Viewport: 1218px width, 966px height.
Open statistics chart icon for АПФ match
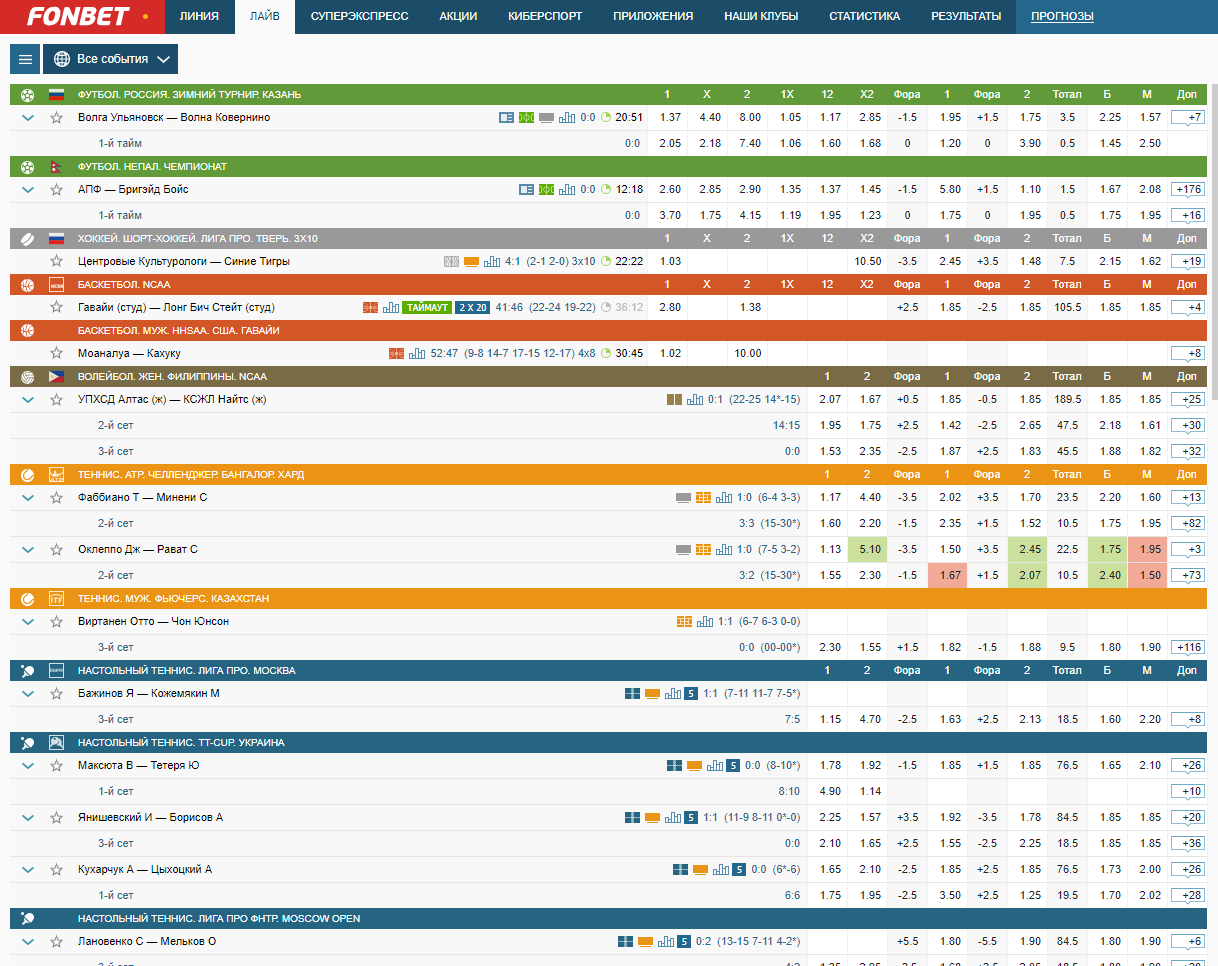(x=567, y=190)
